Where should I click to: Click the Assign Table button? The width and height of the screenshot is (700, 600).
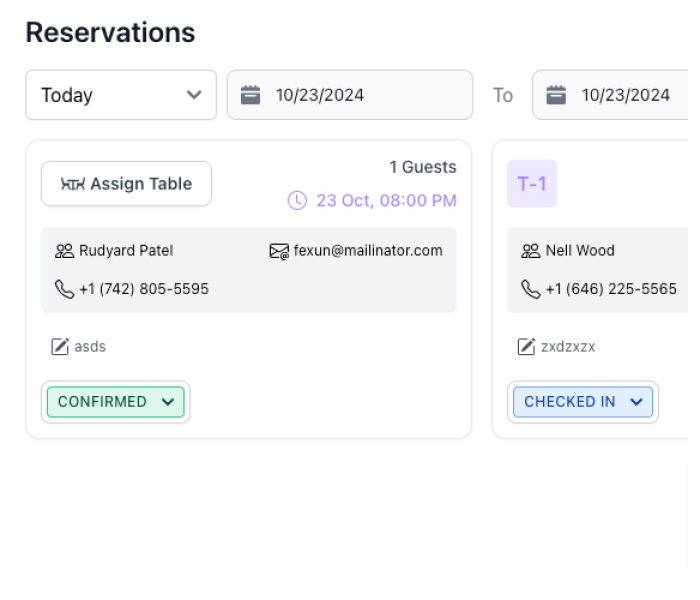(126, 184)
